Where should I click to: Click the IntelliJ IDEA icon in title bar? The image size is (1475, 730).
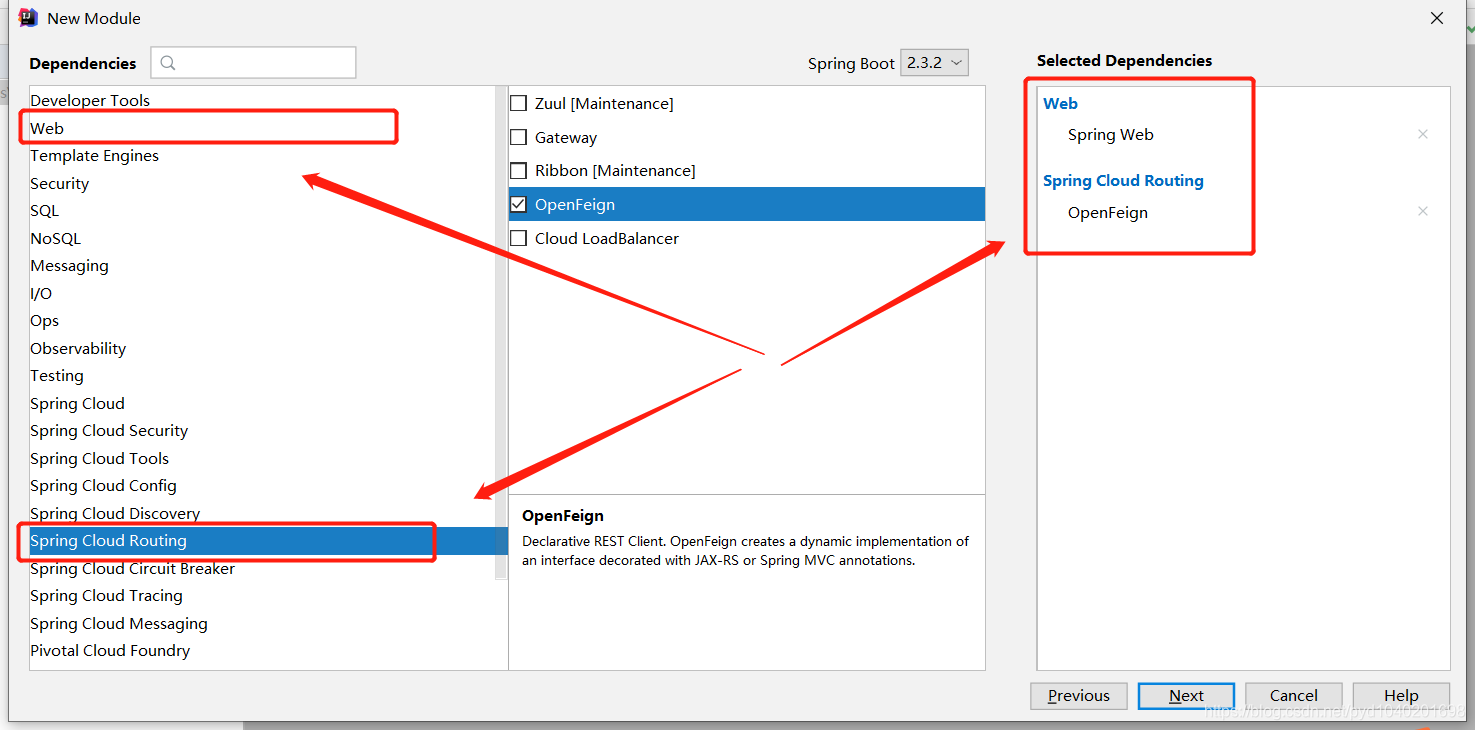coord(28,18)
